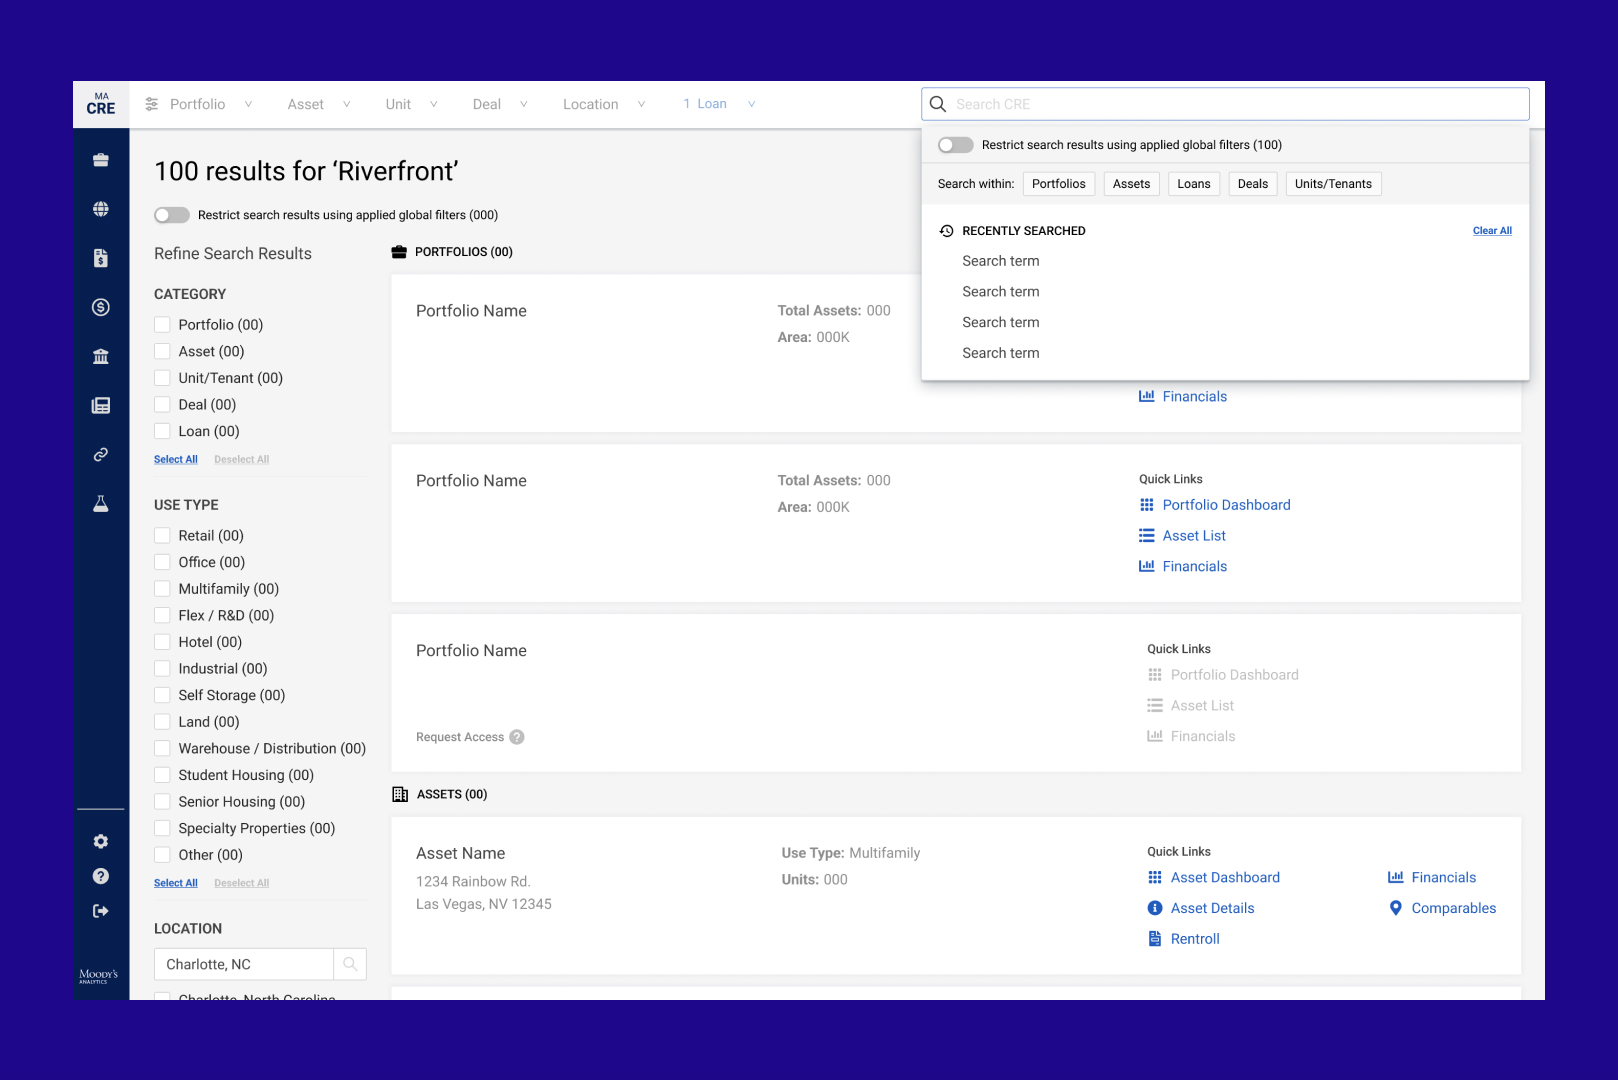Open the Location filter dropdown
Screen dimensions: 1618x1080
pos(603,104)
